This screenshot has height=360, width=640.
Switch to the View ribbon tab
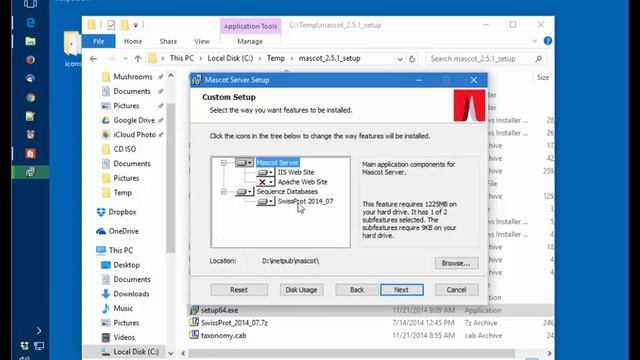tap(202, 41)
